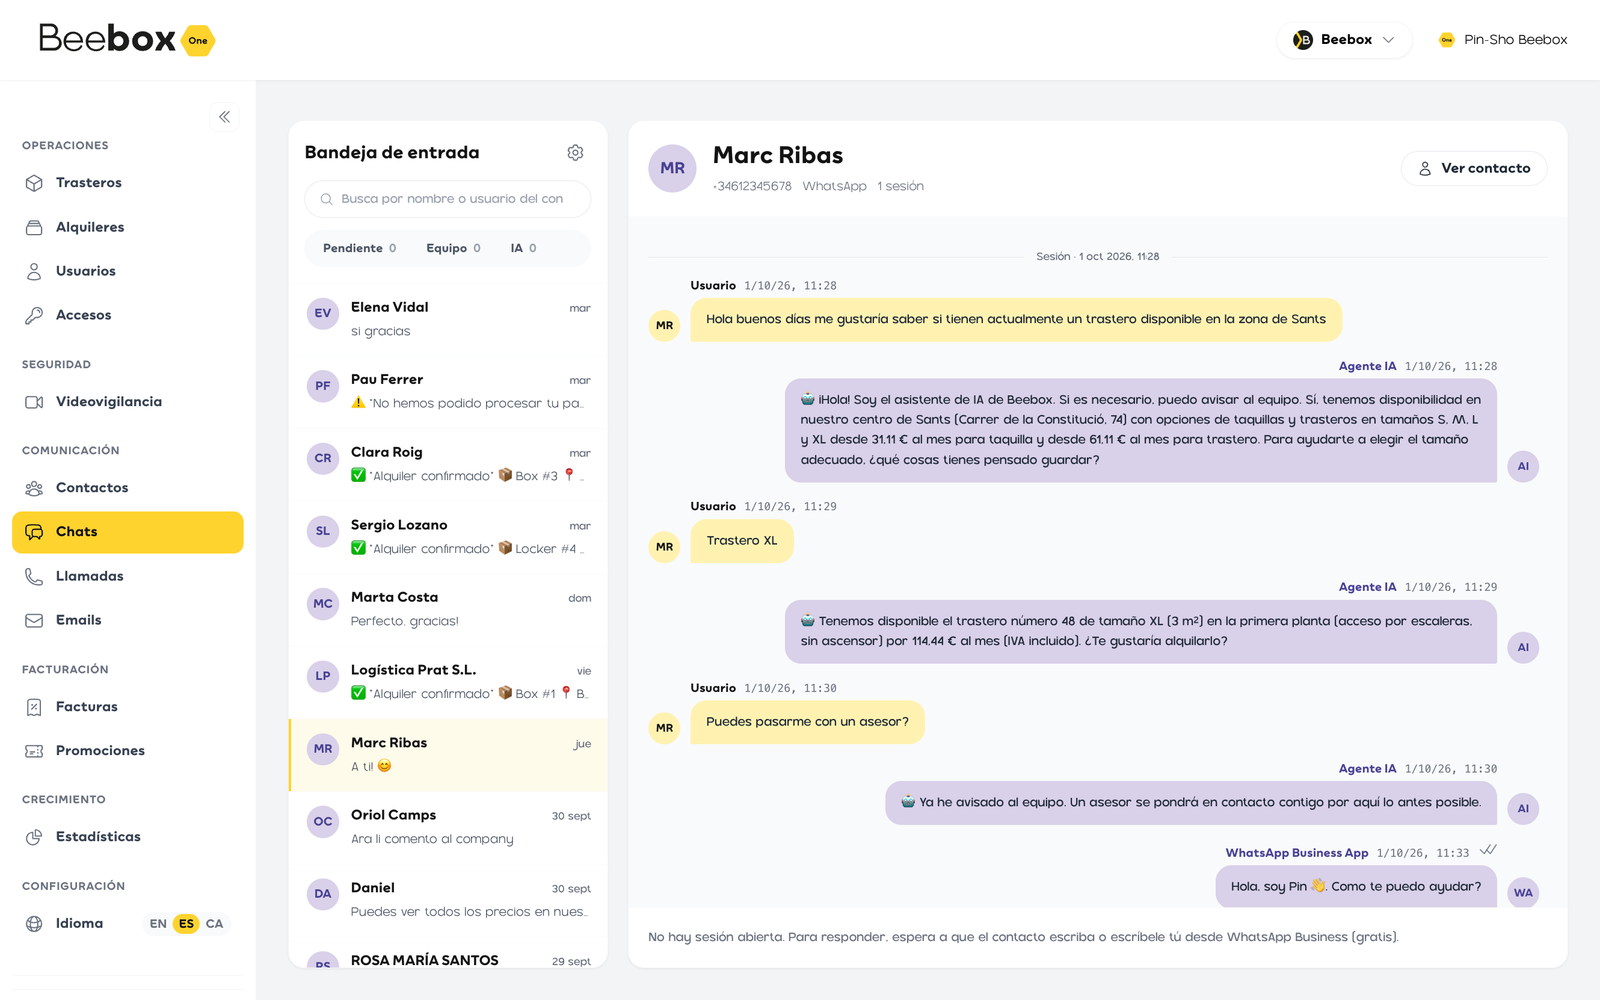Viewport: 1600px width, 1000px height.
Task: Click 'WhatsApp Business App' sender label
Action: click(1297, 853)
